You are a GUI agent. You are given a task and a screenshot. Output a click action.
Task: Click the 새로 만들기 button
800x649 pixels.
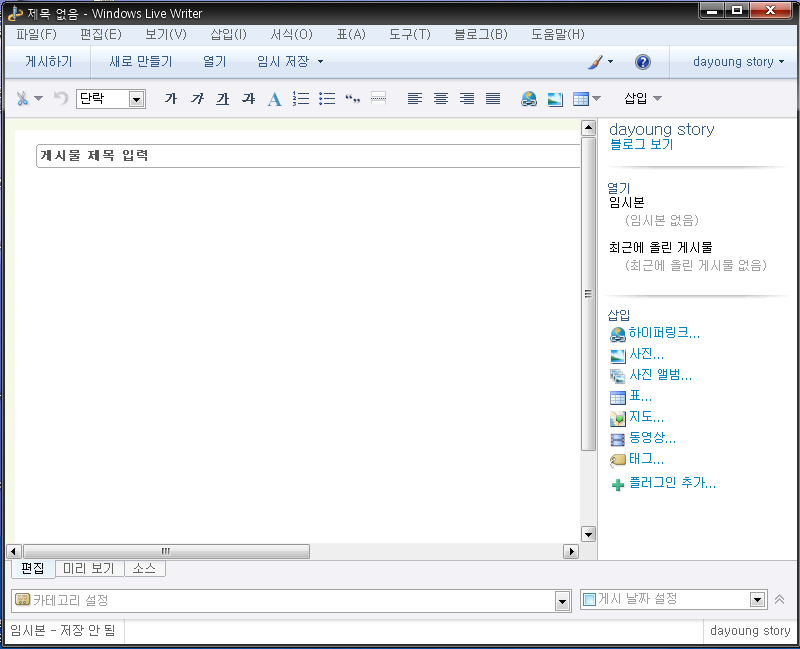pyautogui.click(x=141, y=62)
